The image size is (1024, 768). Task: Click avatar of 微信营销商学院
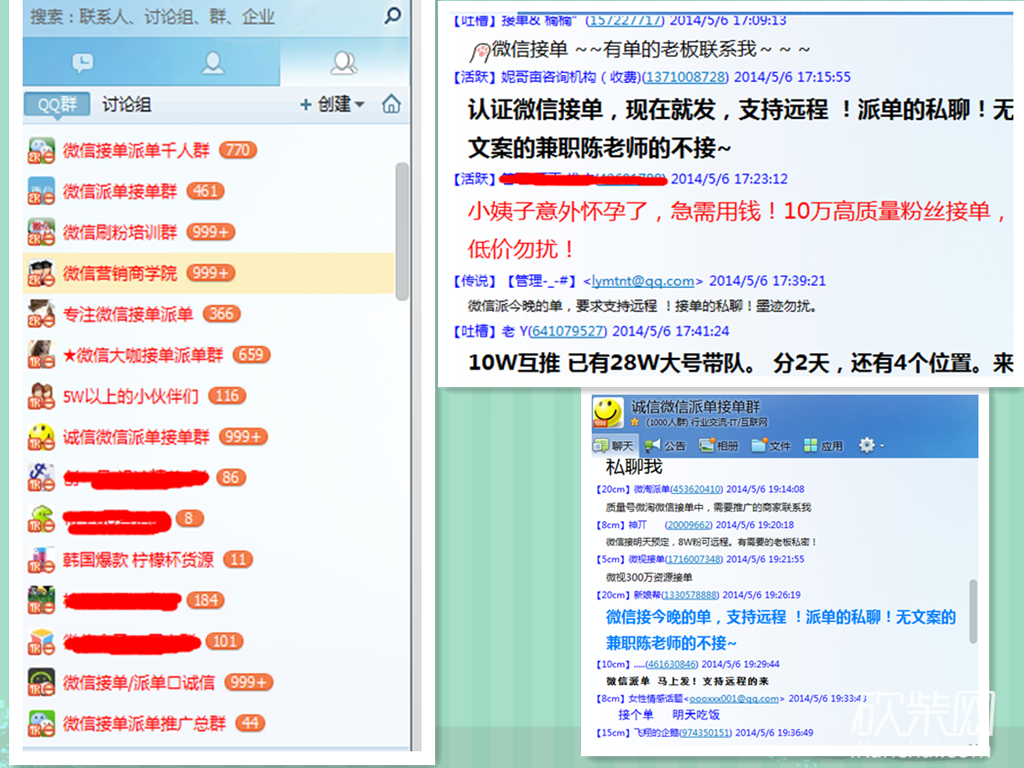point(41,273)
